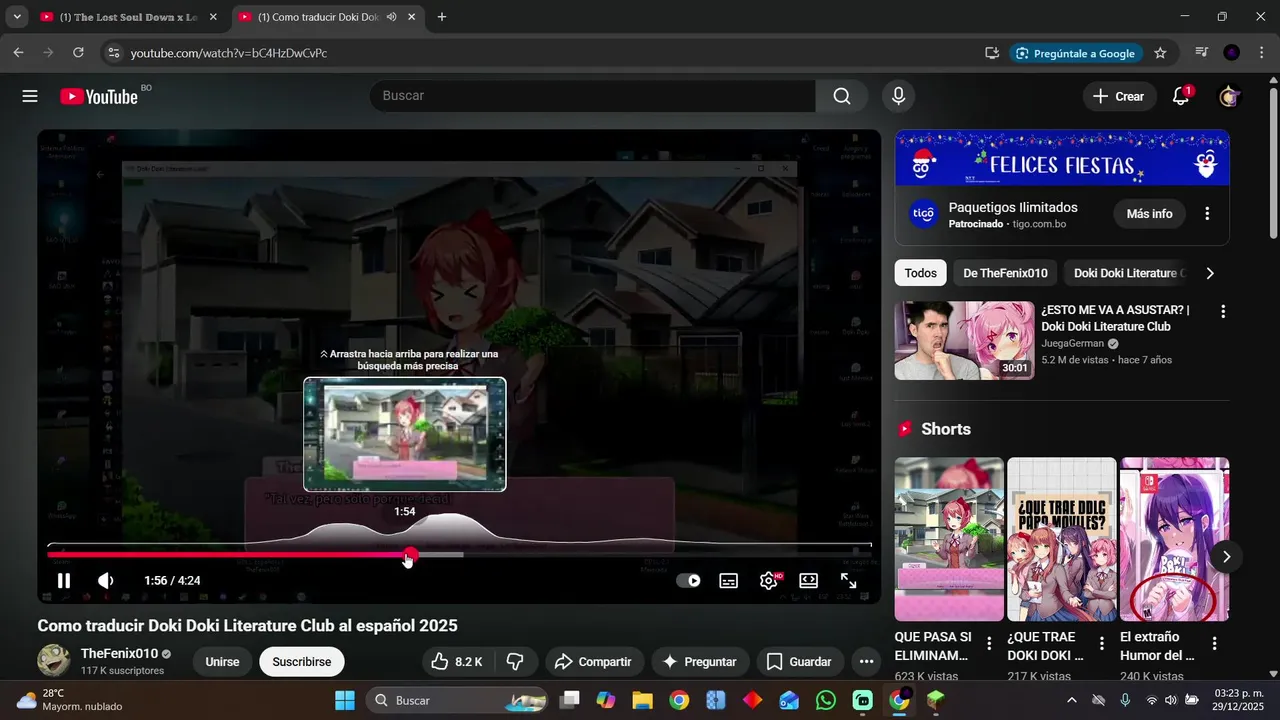Open options for ¿ESTO ME VA A ASUSTAR? video
1280x720 pixels.
tap(1222, 312)
